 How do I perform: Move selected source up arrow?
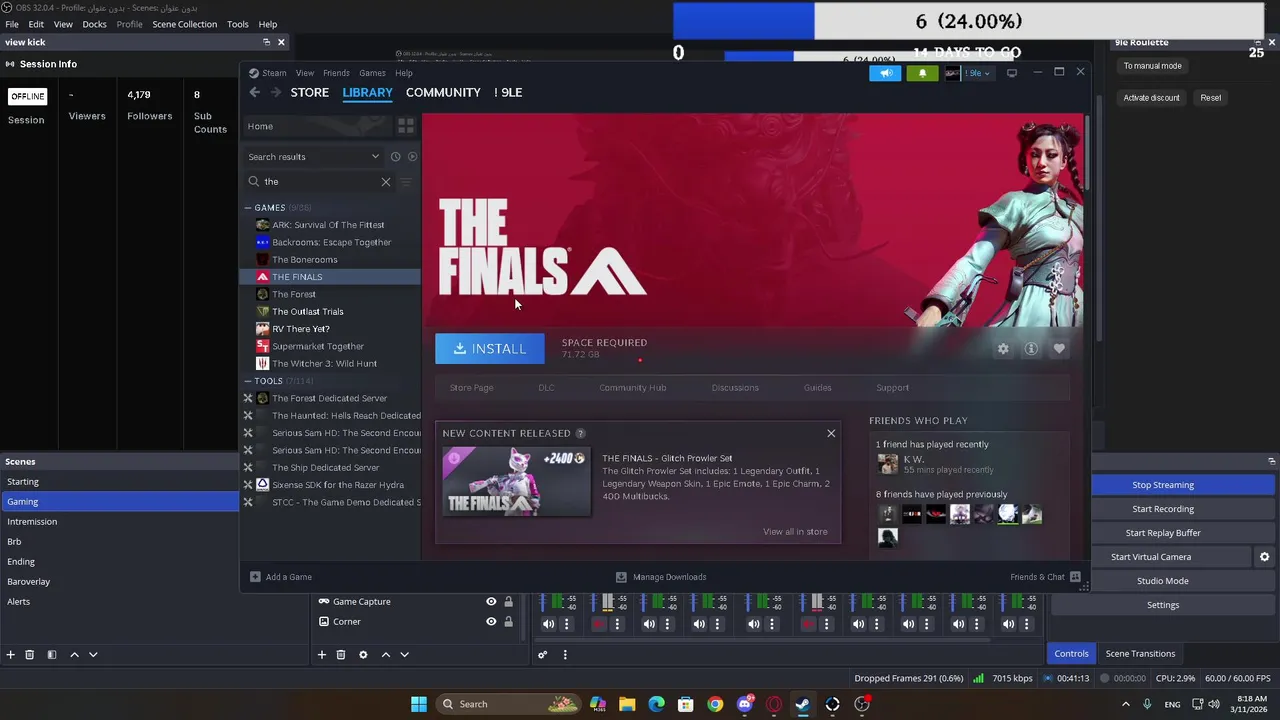click(x=386, y=655)
